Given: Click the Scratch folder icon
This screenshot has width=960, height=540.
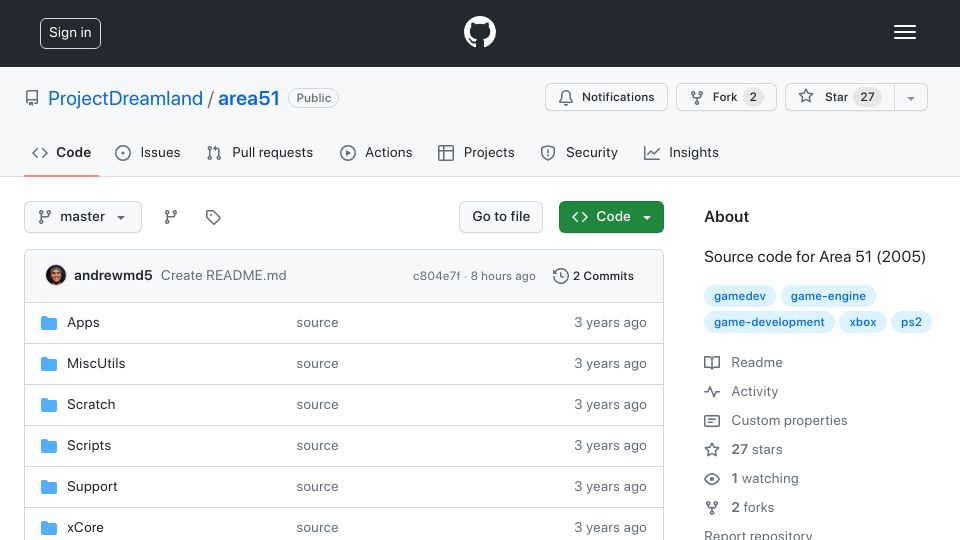Looking at the screenshot, I should coord(49,405).
